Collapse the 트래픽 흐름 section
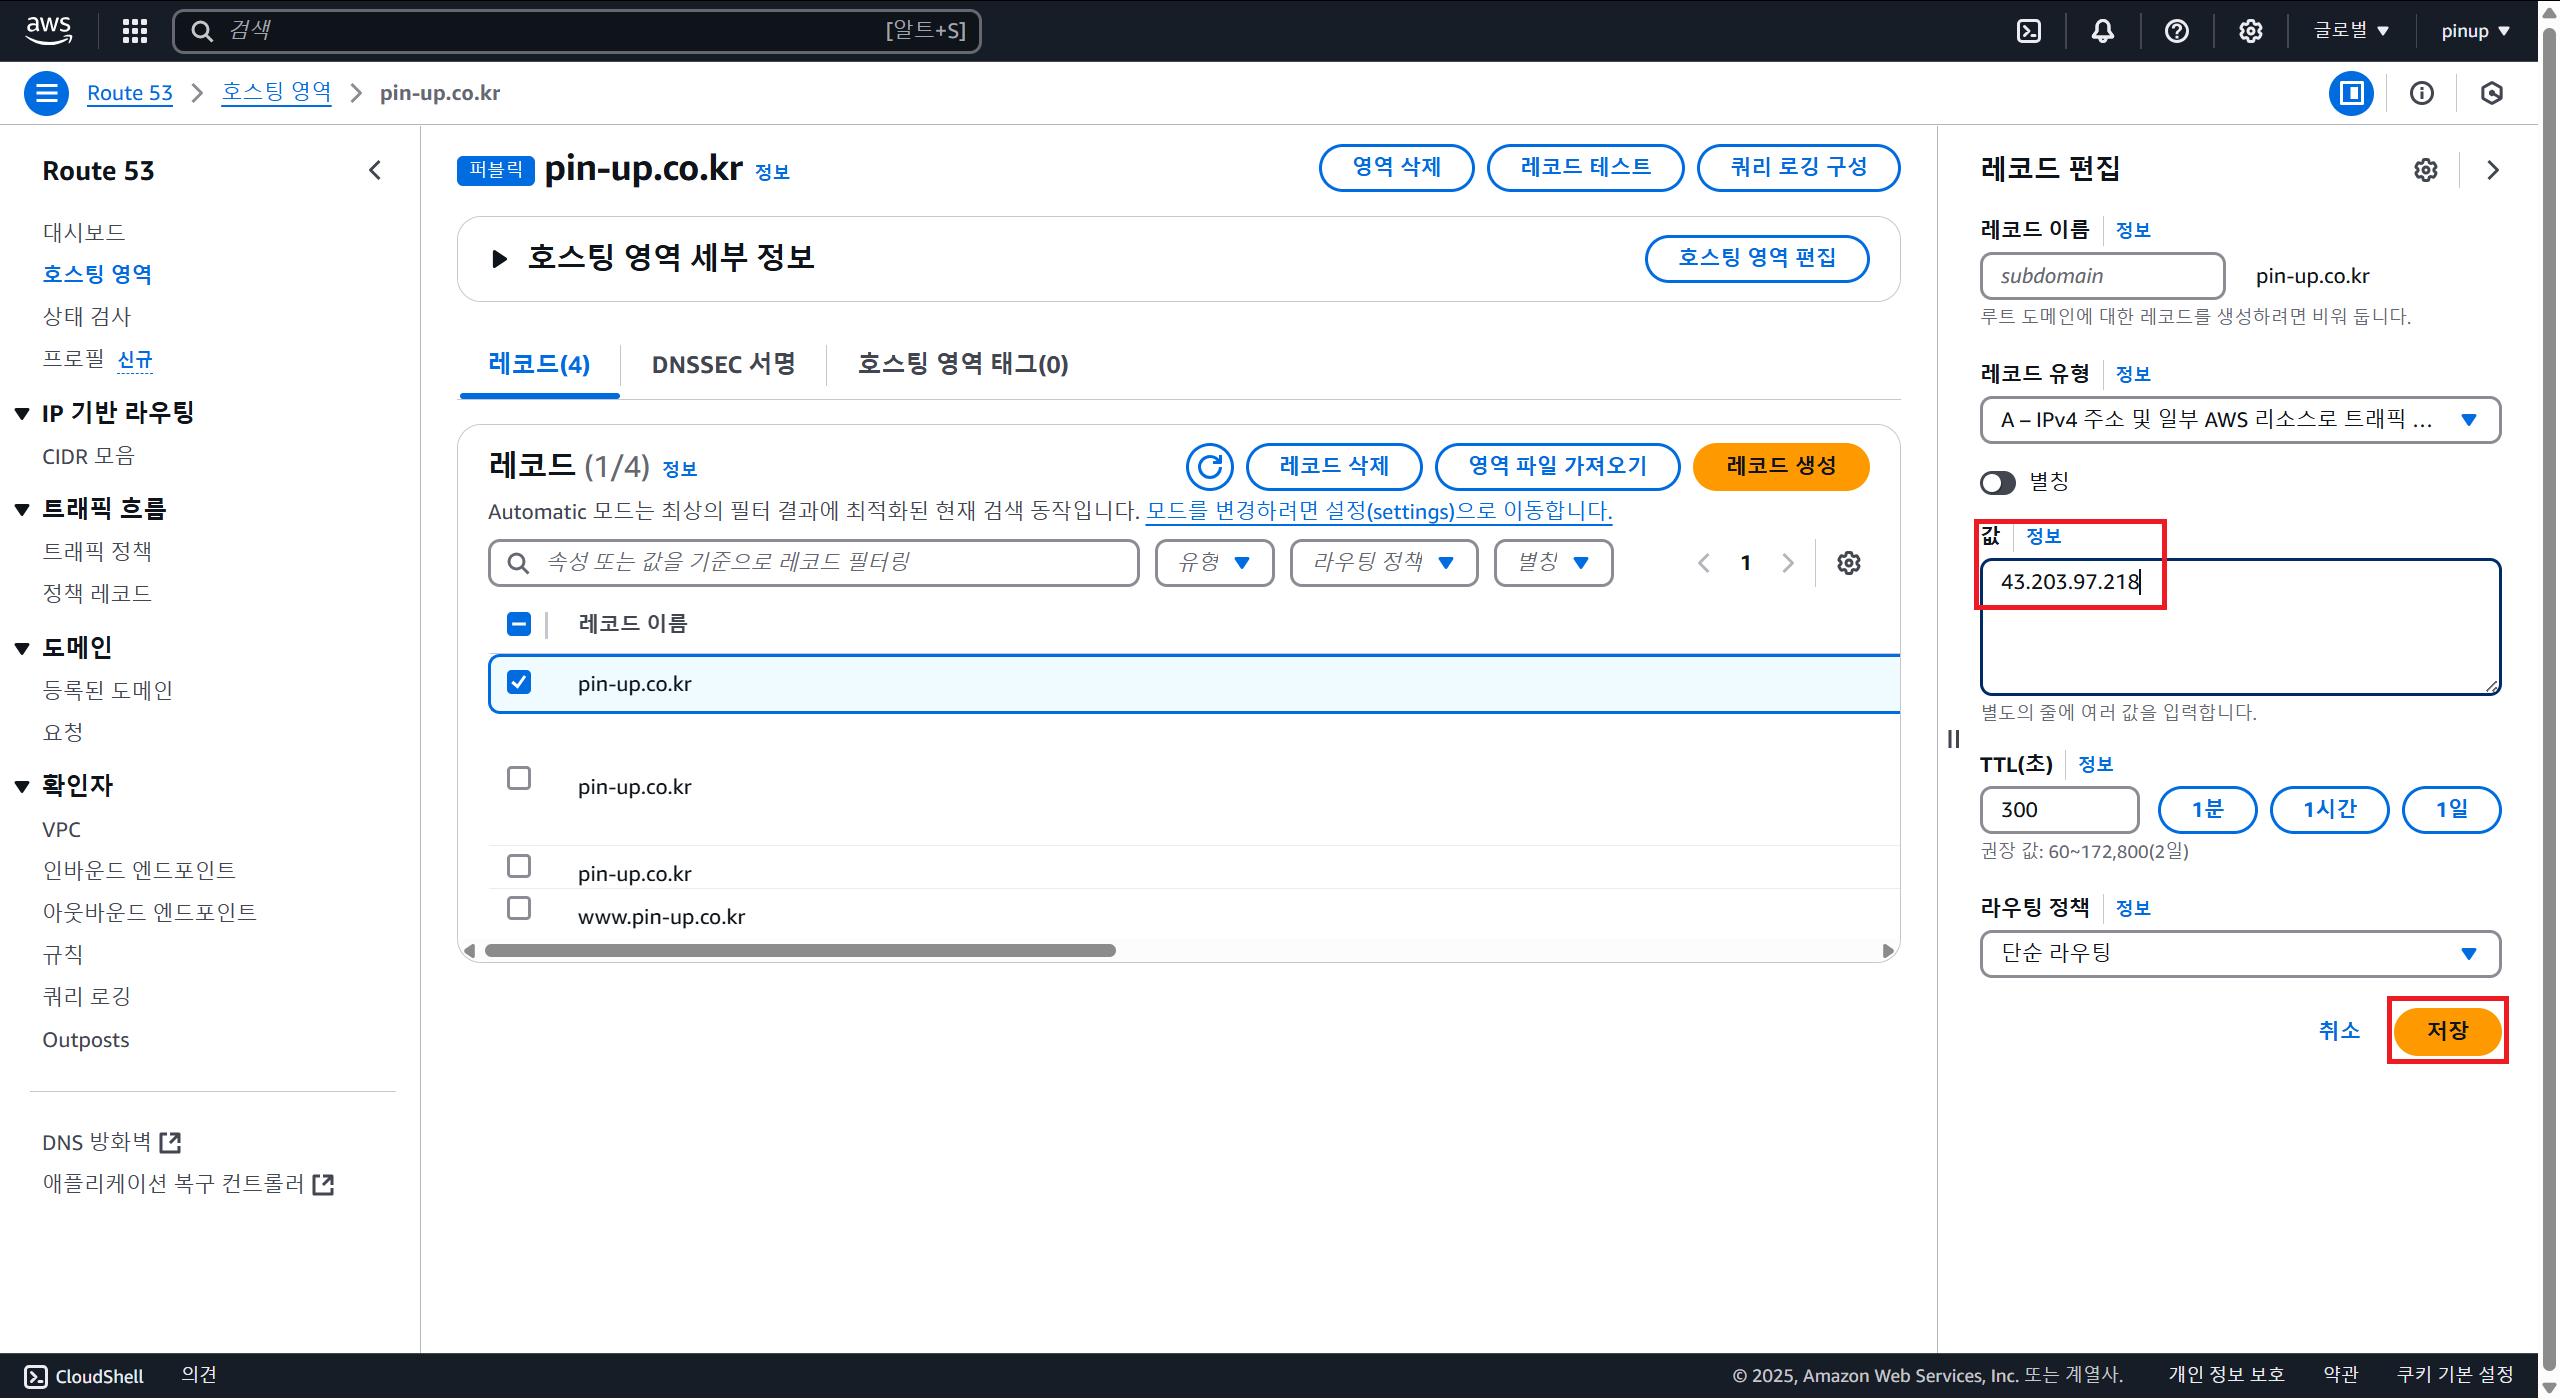Image resolution: width=2560 pixels, height=1398 pixels. (x=22, y=509)
